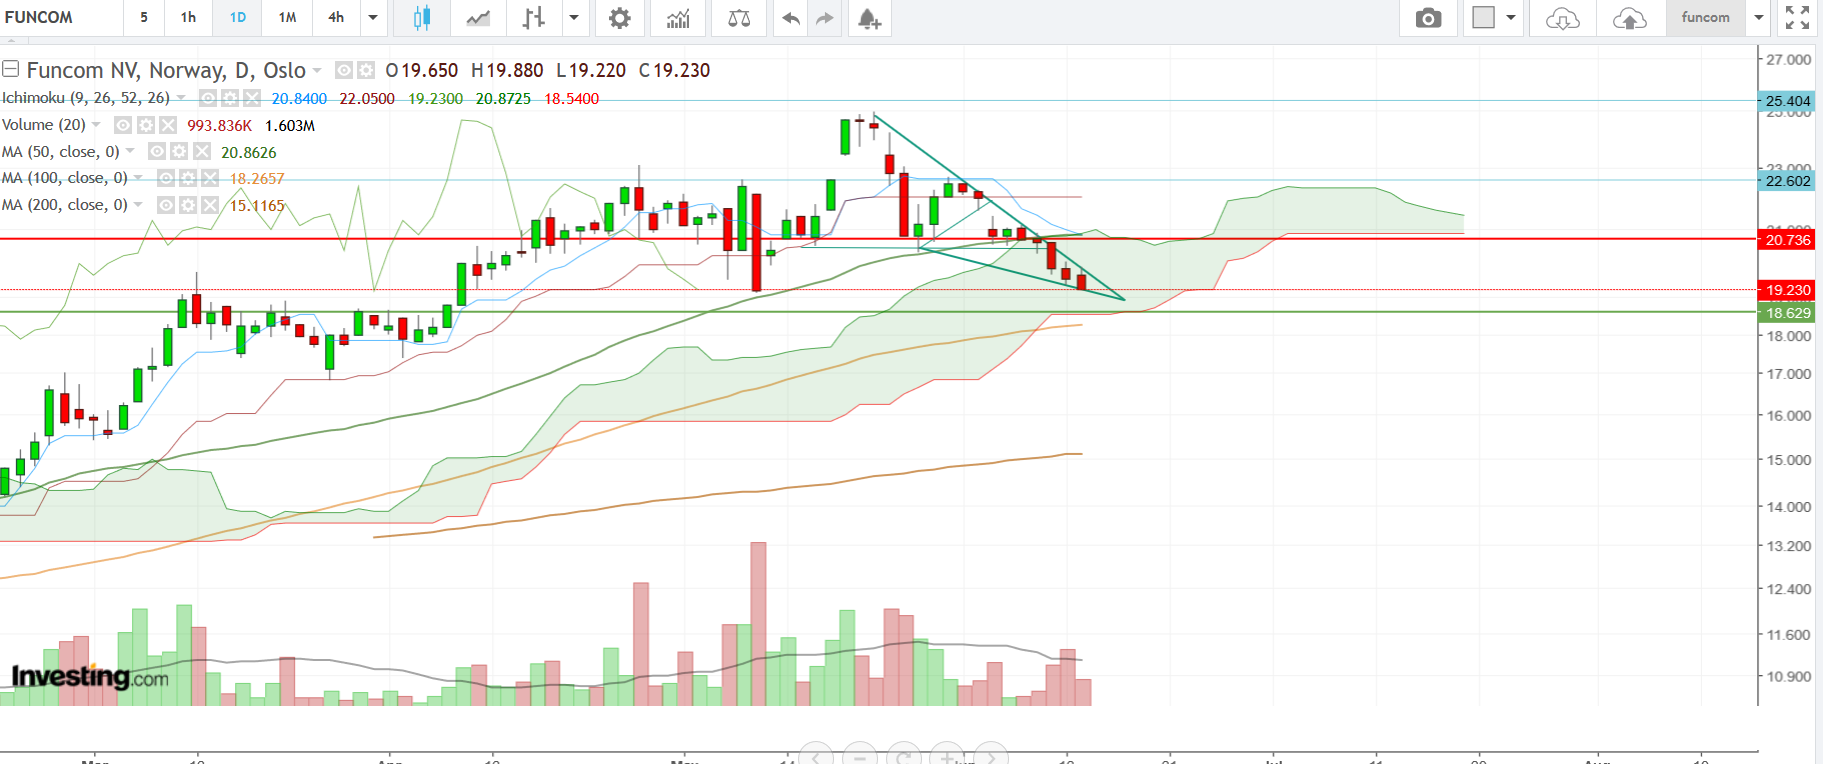This screenshot has width=1824, height=764.
Task: Click the Investing.com logo link
Action: [x=90, y=677]
